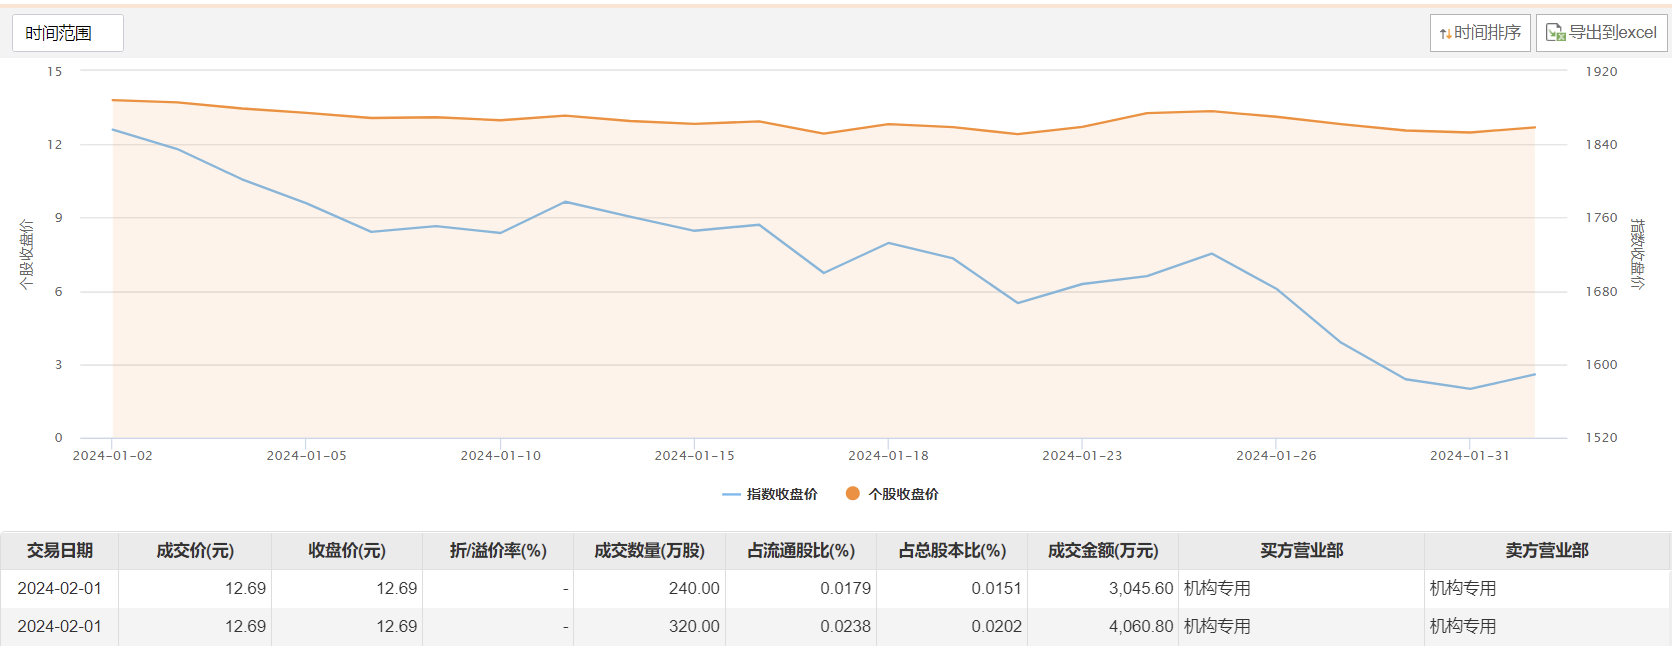Open the 时间范围 time range selector
Screen dimensions: 1672x646
(x=68, y=33)
